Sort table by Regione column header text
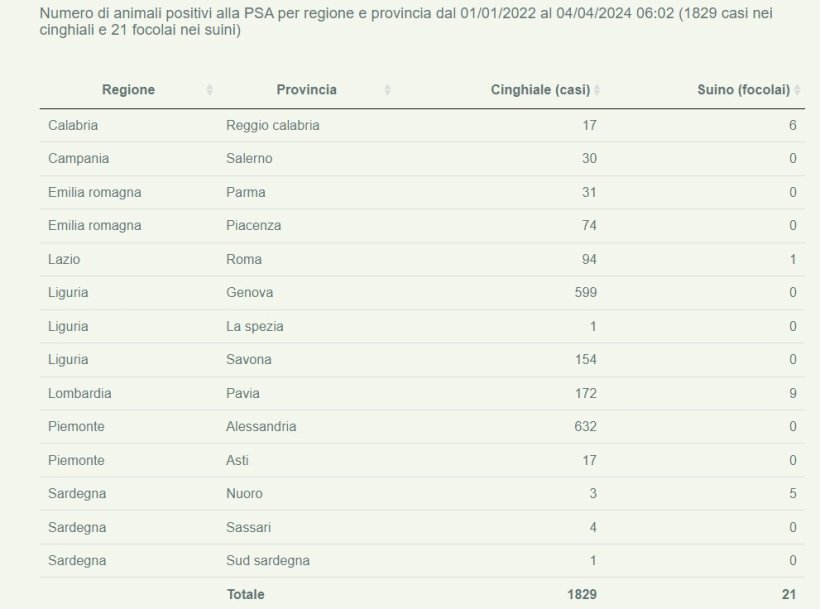This screenshot has height=609, width=820. click(128, 90)
